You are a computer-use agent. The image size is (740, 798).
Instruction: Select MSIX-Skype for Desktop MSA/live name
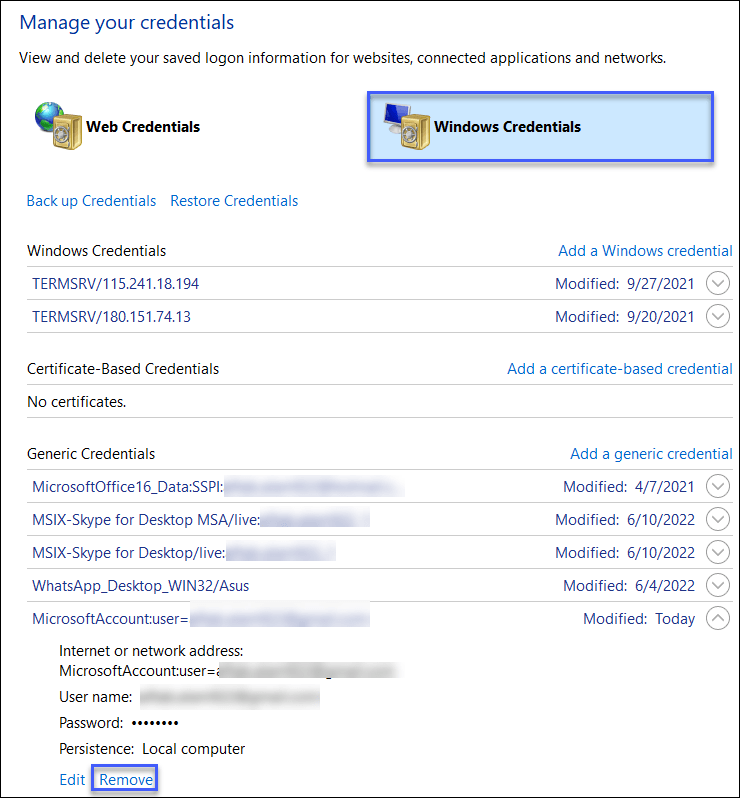click(x=146, y=520)
